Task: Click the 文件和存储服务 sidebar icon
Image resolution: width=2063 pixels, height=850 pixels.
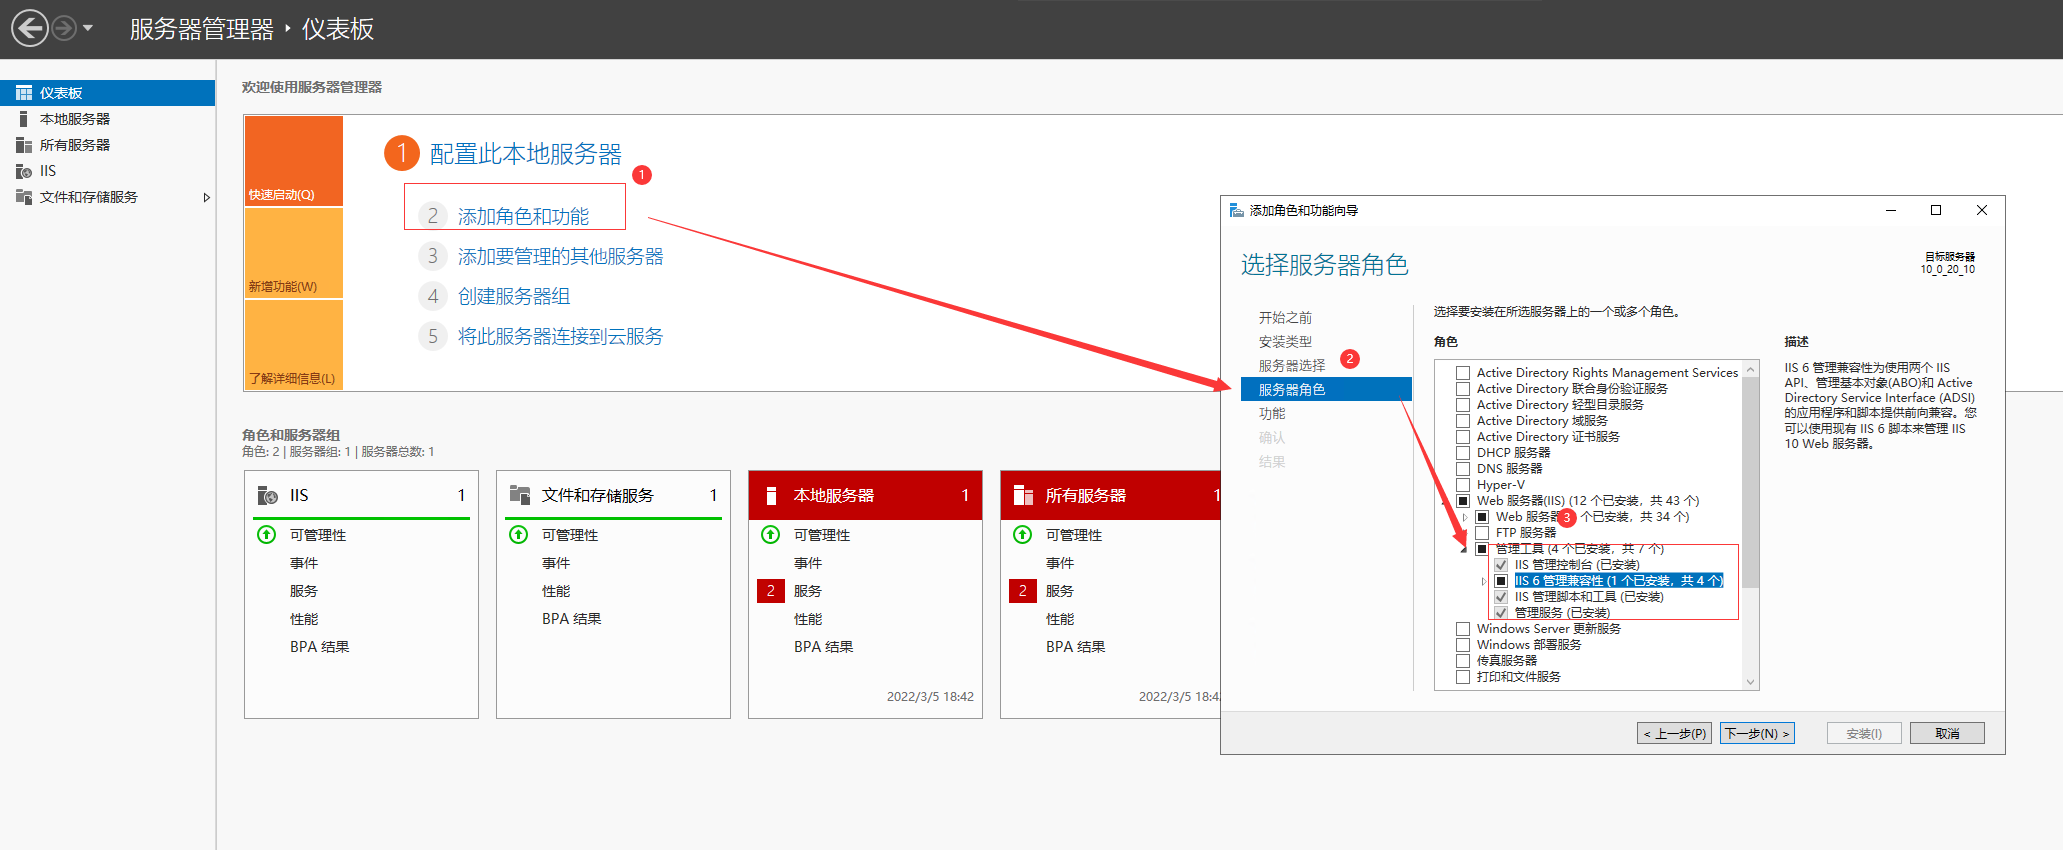Action: (x=24, y=197)
